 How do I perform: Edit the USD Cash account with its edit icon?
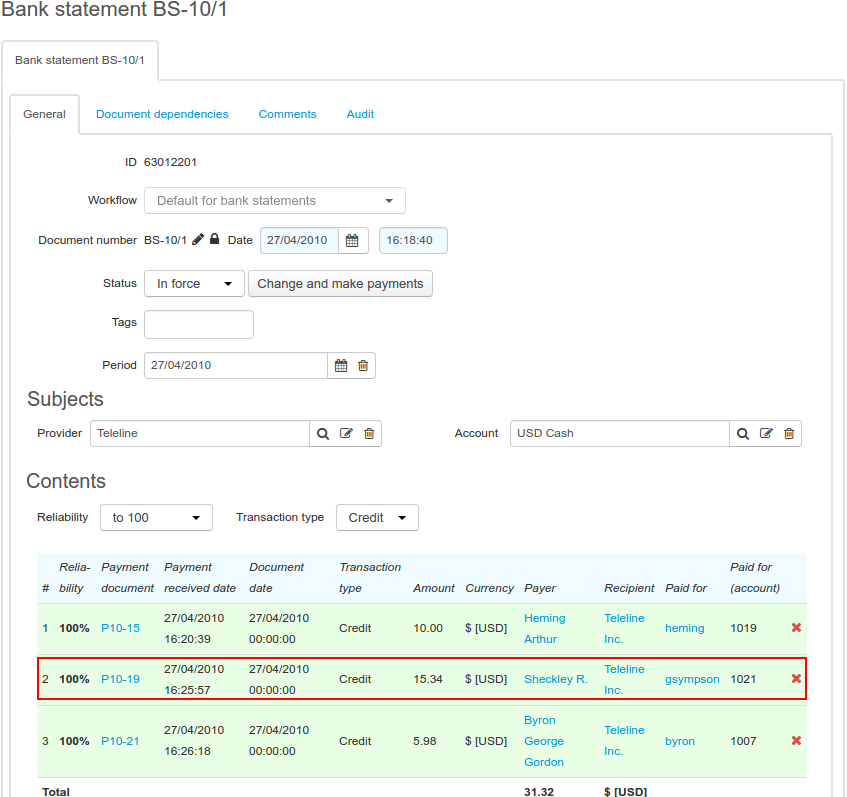(x=767, y=433)
